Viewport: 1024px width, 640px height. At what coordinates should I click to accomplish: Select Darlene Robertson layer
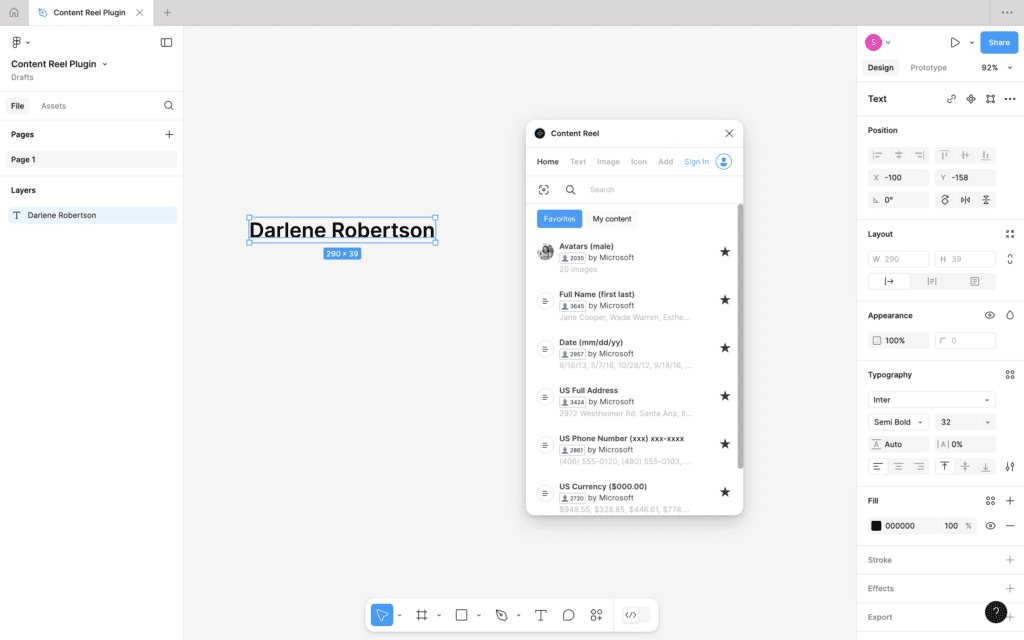92,216
